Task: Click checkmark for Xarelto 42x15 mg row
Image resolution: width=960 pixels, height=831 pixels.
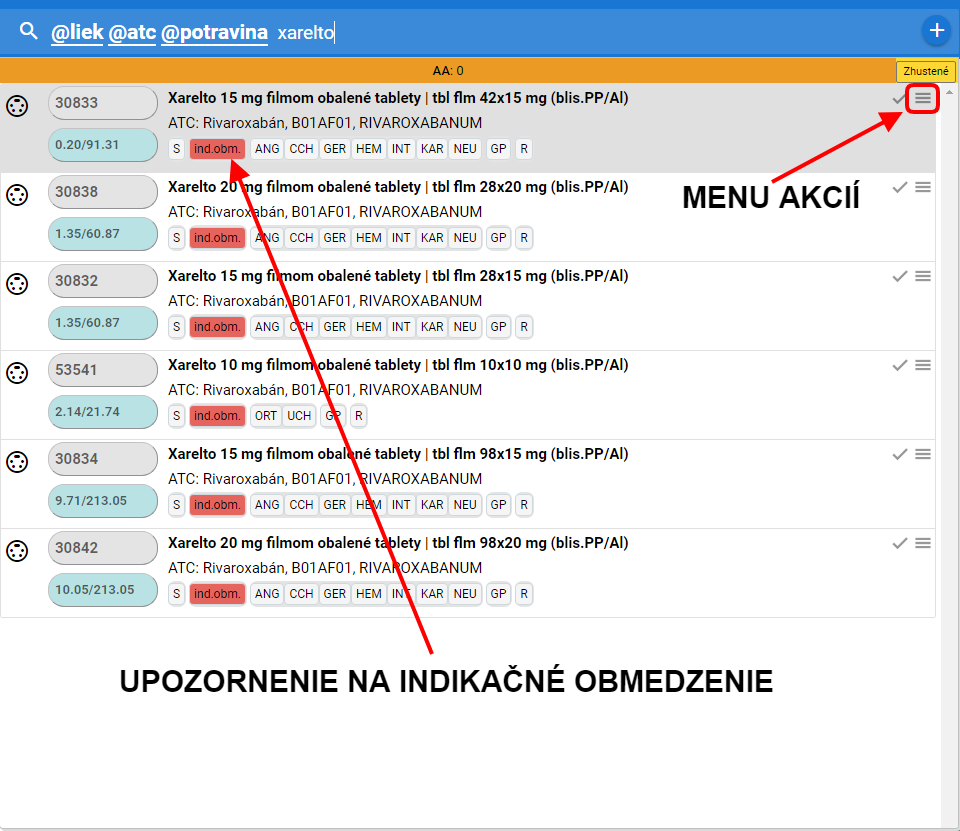Action: click(x=899, y=99)
